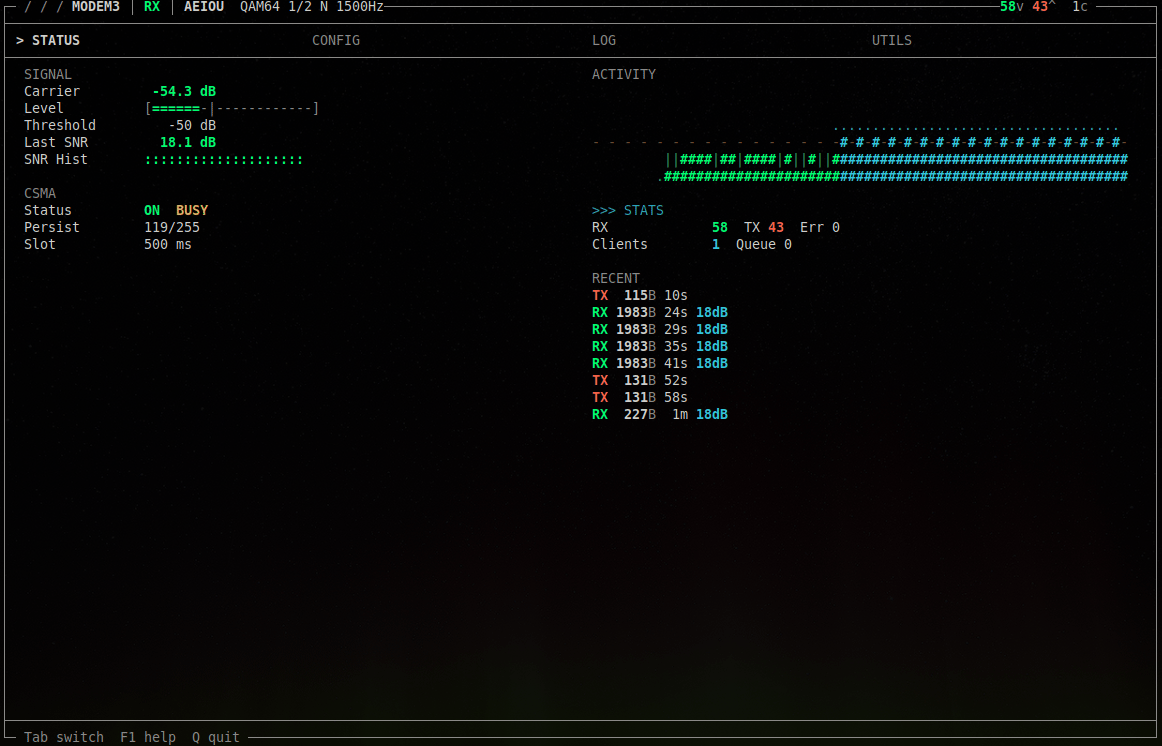Click the MODEM3 title in header
The height and width of the screenshot is (746, 1162).
[96, 7]
